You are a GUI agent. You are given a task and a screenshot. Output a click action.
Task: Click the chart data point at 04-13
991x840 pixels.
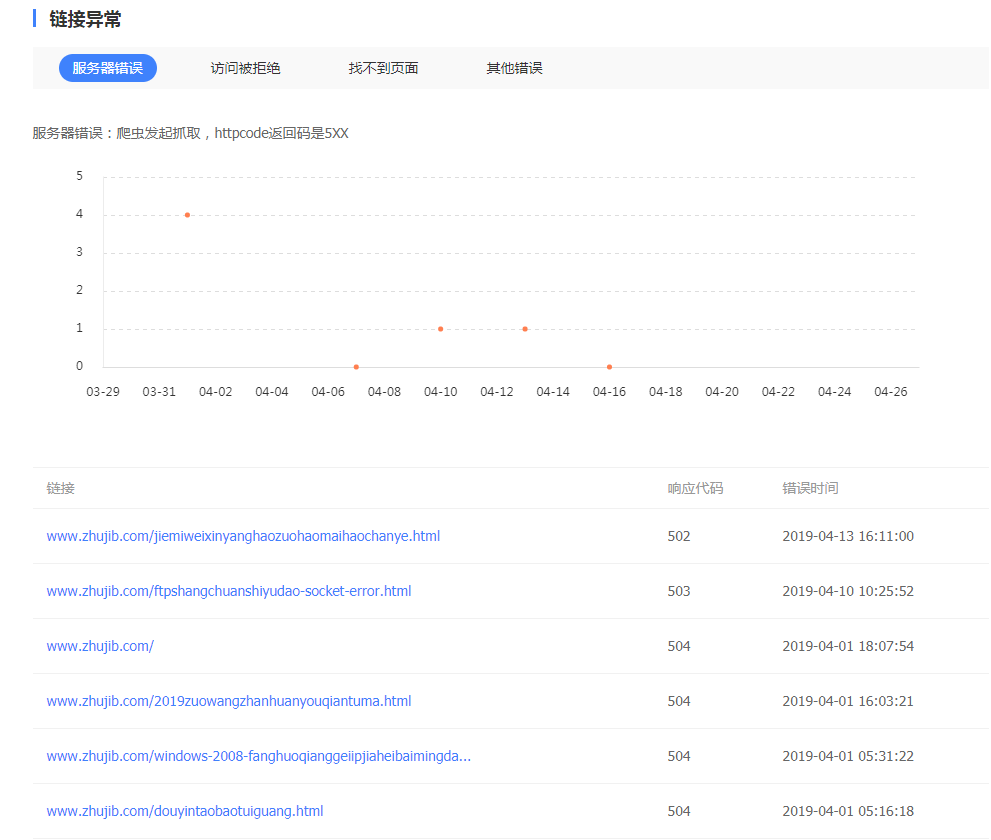[525, 329]
